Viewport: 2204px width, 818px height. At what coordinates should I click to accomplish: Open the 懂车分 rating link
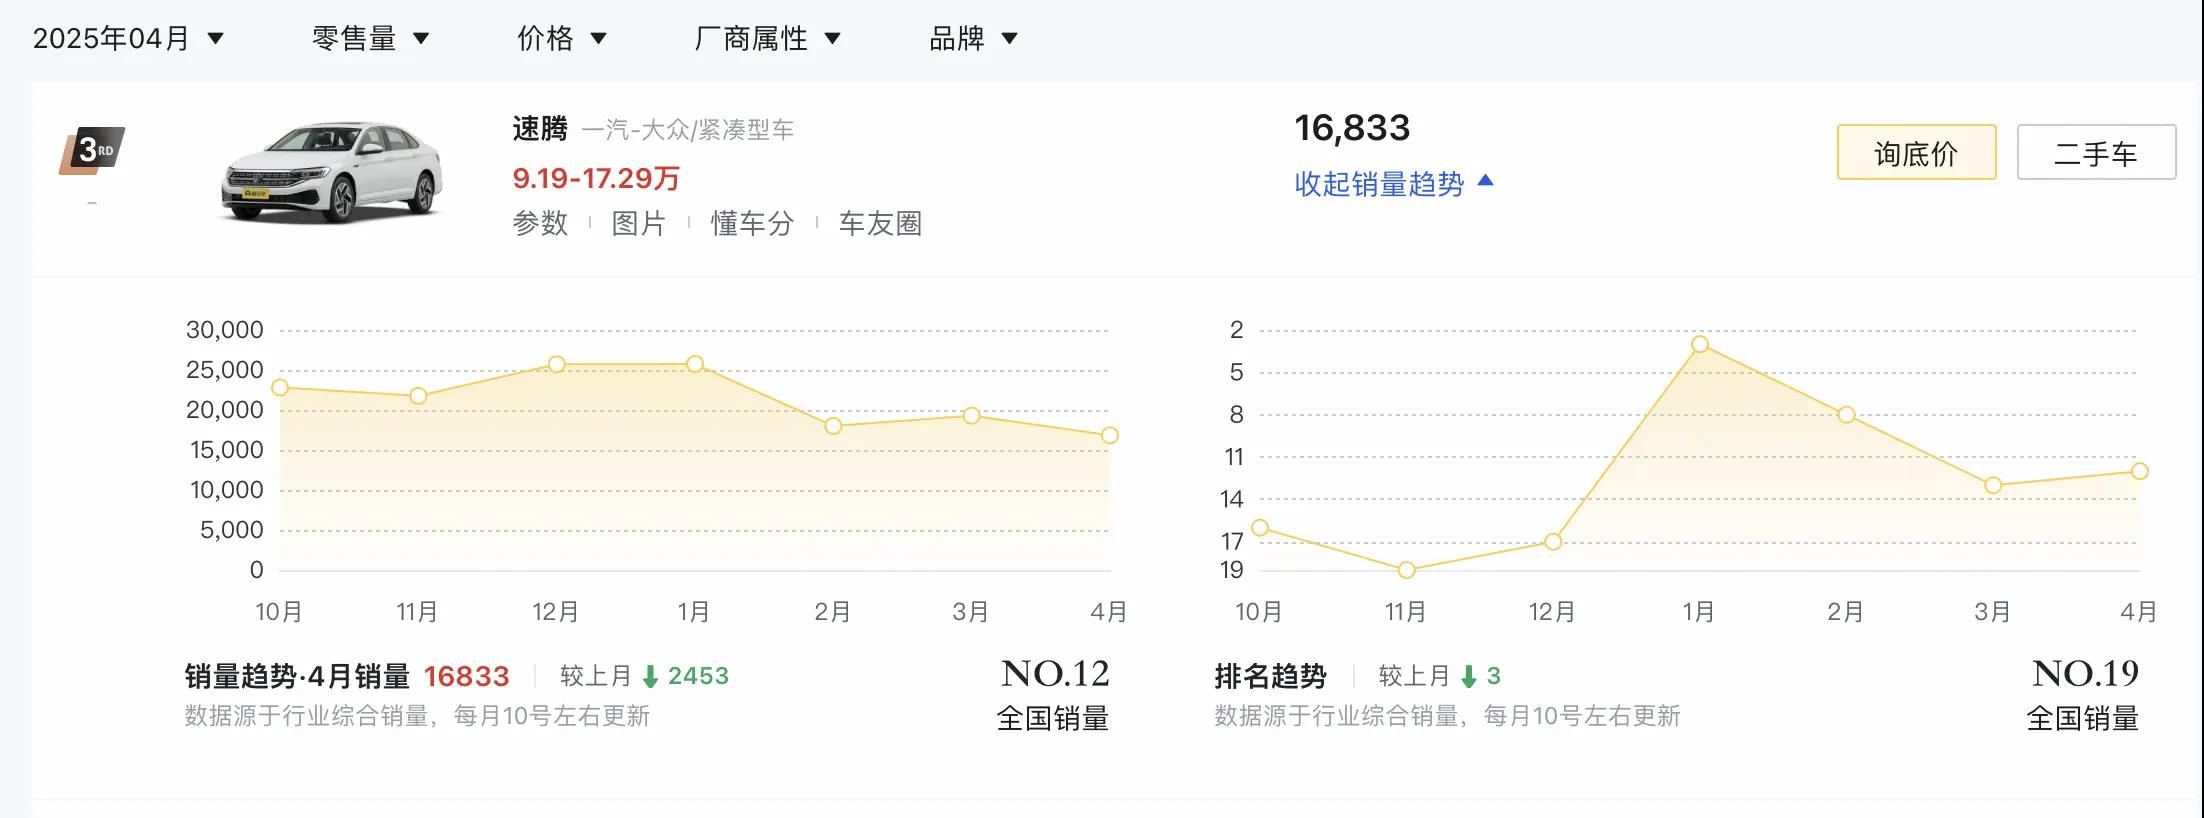(752, 223)
